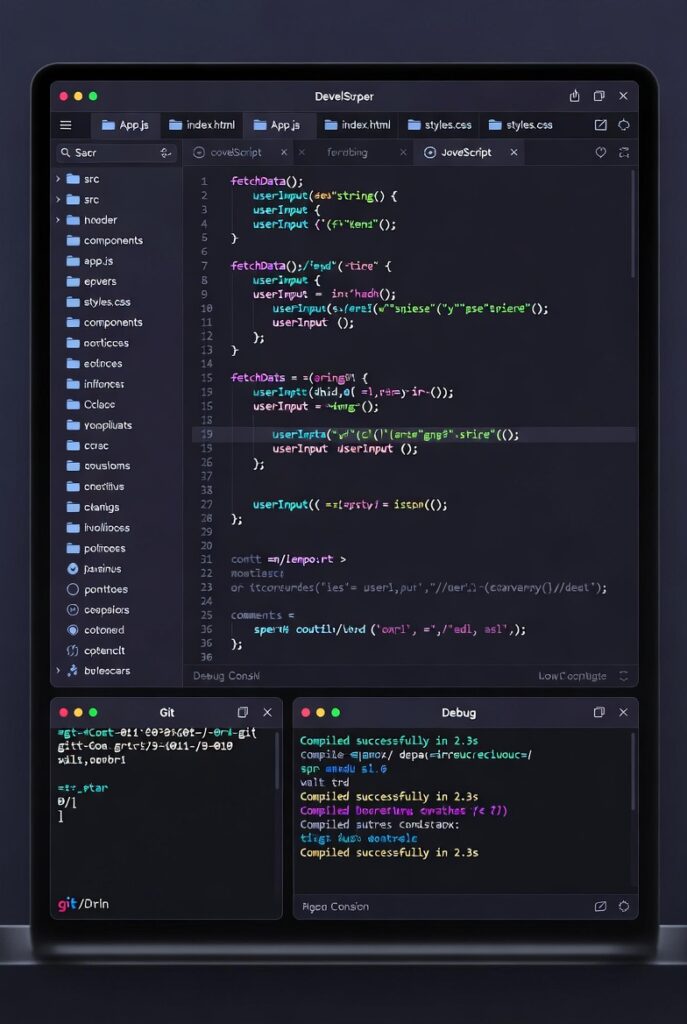Open the LowCopligte dropdown in the editor footer
The image size is (687, 1024).
583,676
